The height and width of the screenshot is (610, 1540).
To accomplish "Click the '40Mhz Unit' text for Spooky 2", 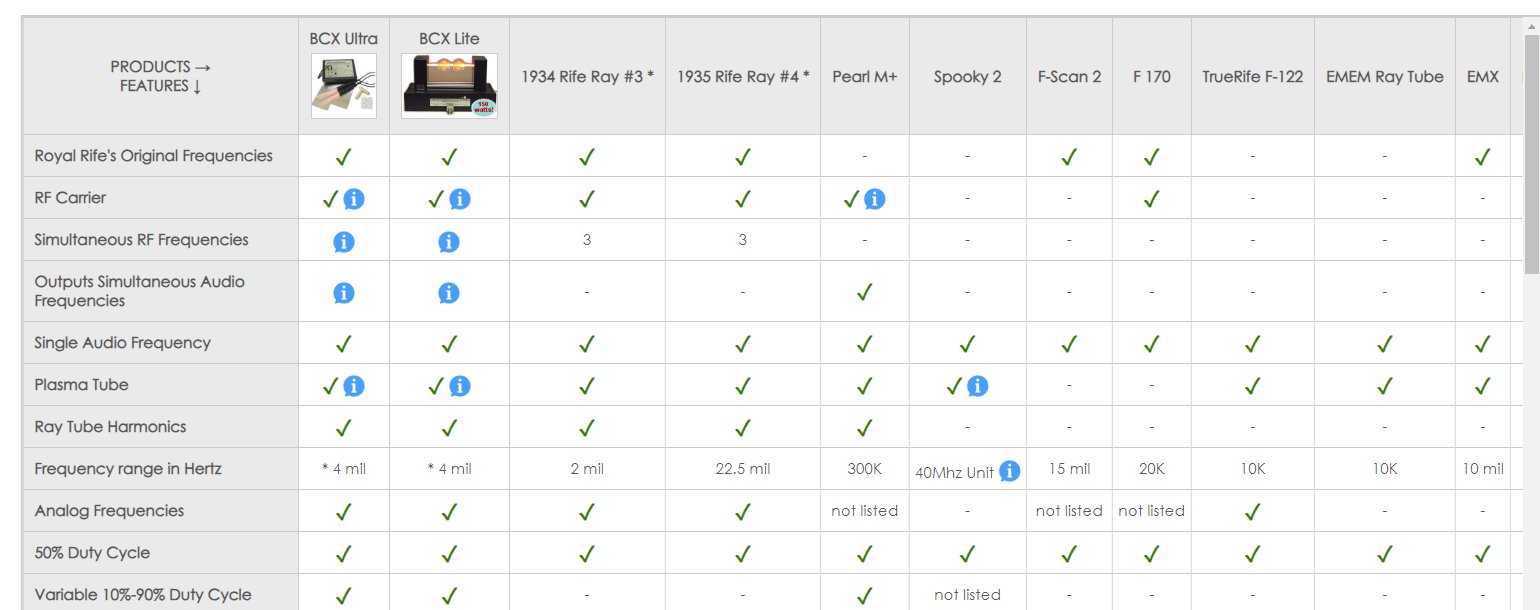I will coord(955,474).
